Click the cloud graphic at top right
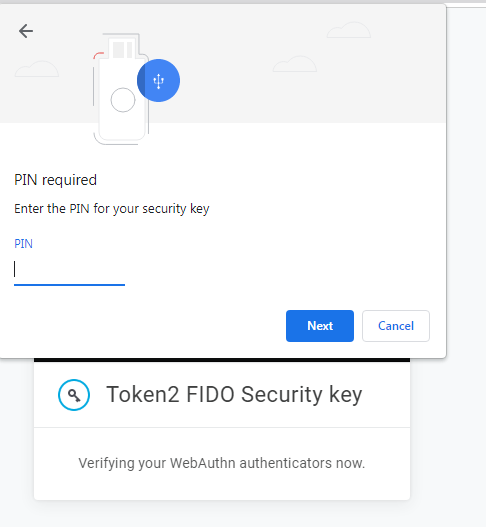Viewport: 486px width, 527px height. [x=349, y=30]
